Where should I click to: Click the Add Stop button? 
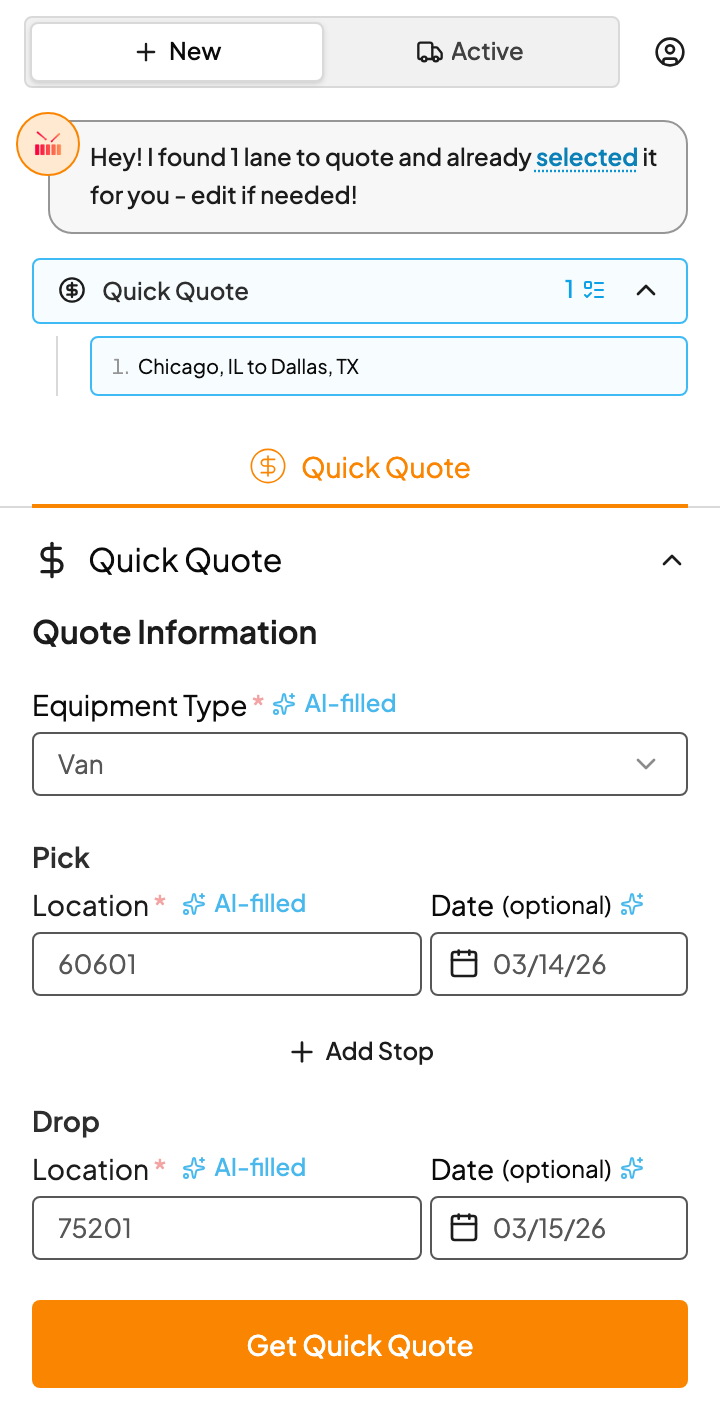(x=361, y=1051)
